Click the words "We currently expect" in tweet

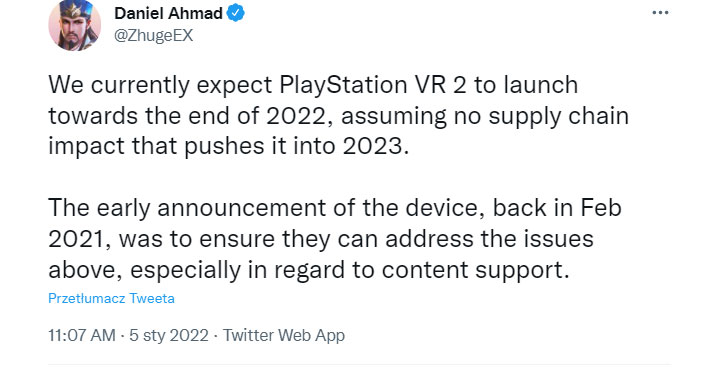pos(160,85)
